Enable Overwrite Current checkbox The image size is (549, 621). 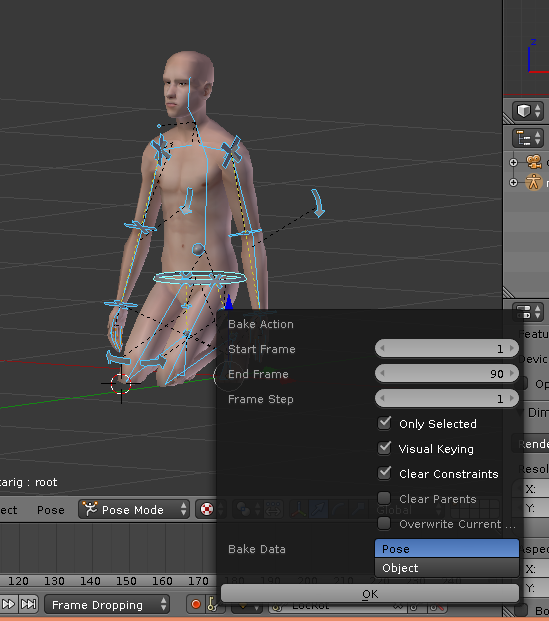(384, 523)
